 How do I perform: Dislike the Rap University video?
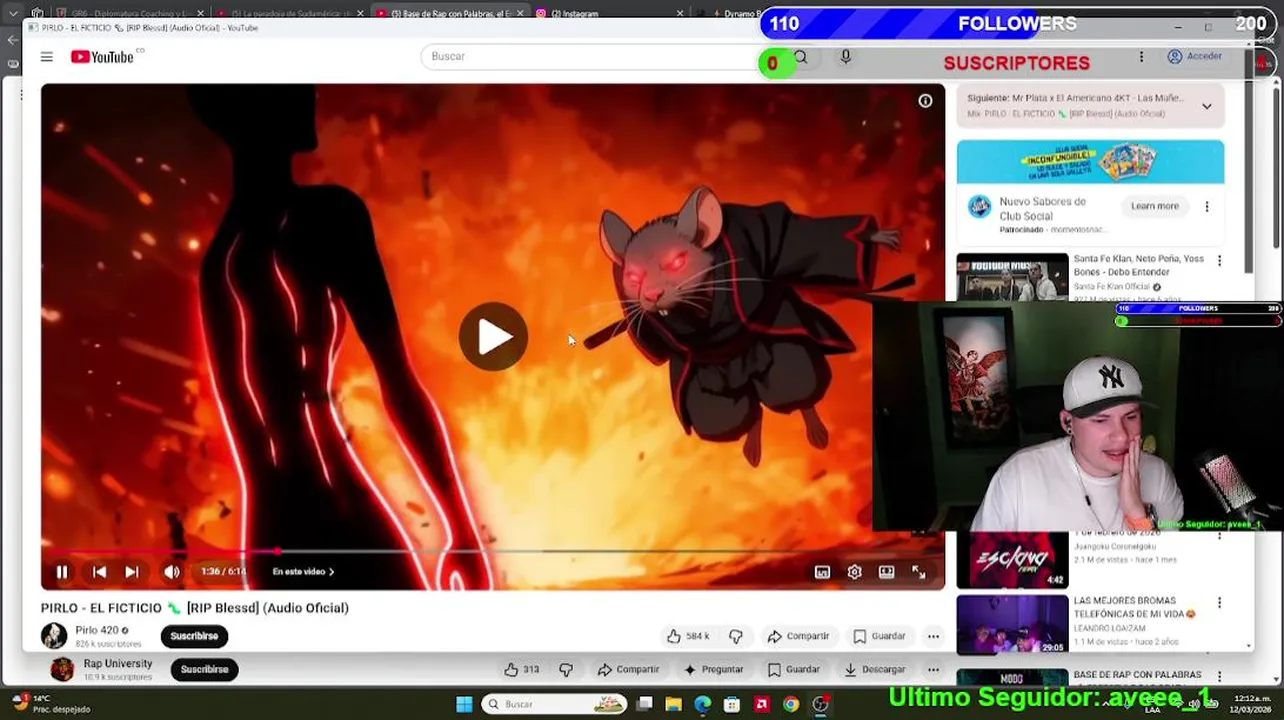click(566, 670)
